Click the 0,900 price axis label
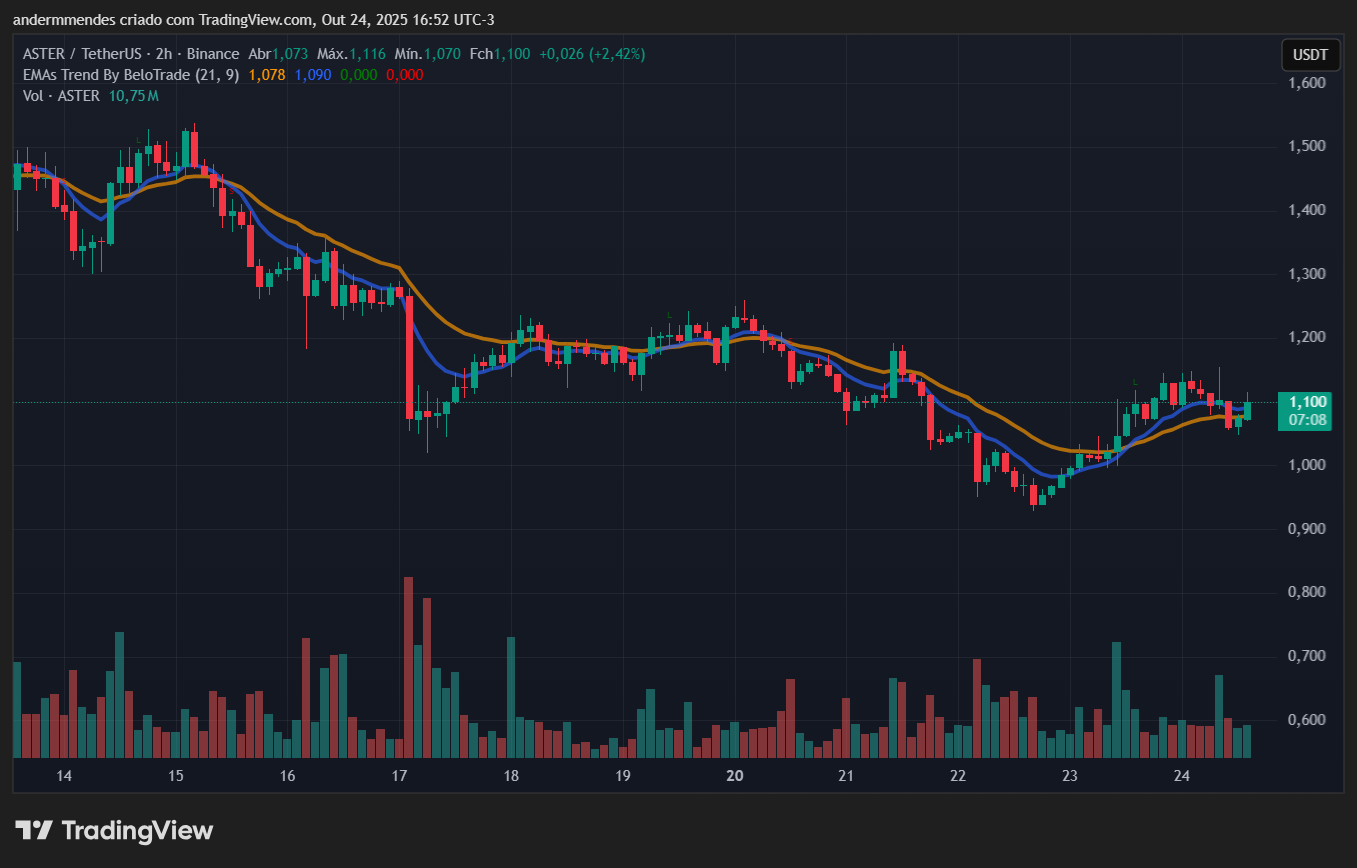This screenshot has height=868, width=1357. click(1307, 529)
